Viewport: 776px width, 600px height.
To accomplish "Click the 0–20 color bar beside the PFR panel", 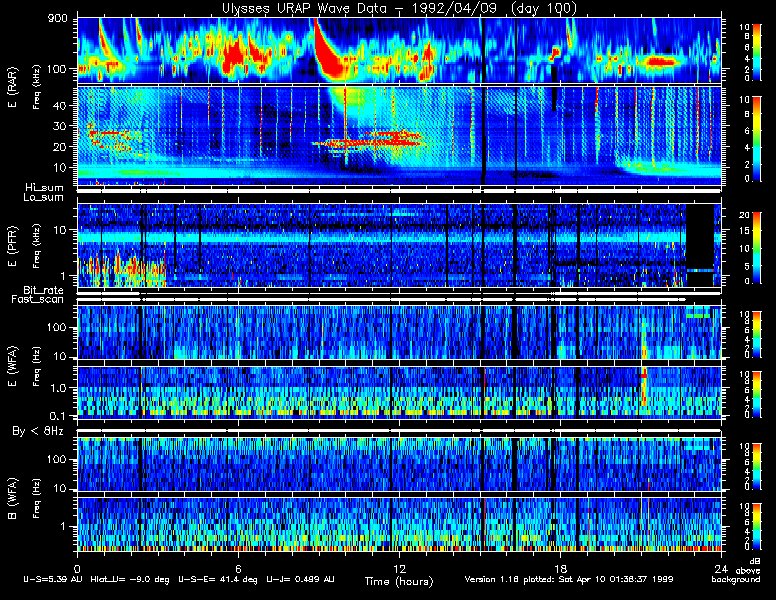I will pos(756,248).
